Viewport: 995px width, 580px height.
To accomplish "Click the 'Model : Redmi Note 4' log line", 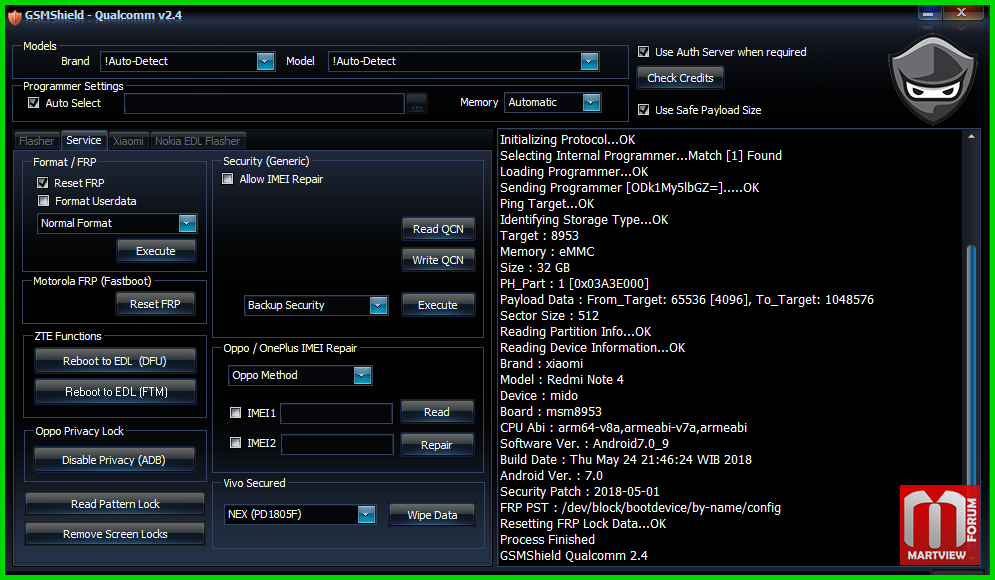I will 562,379.
